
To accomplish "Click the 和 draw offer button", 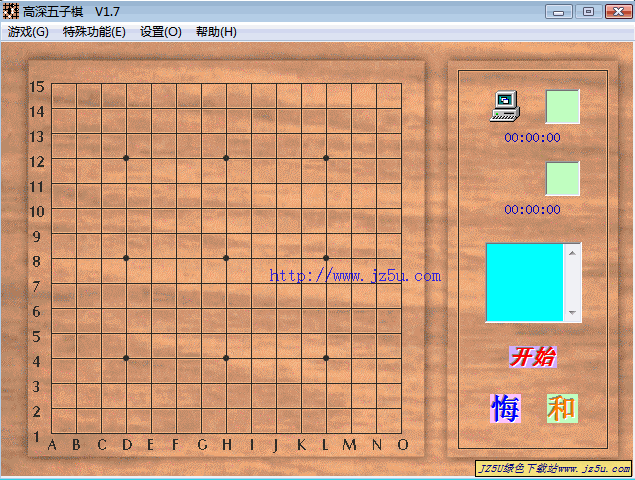I will point(561,408).
